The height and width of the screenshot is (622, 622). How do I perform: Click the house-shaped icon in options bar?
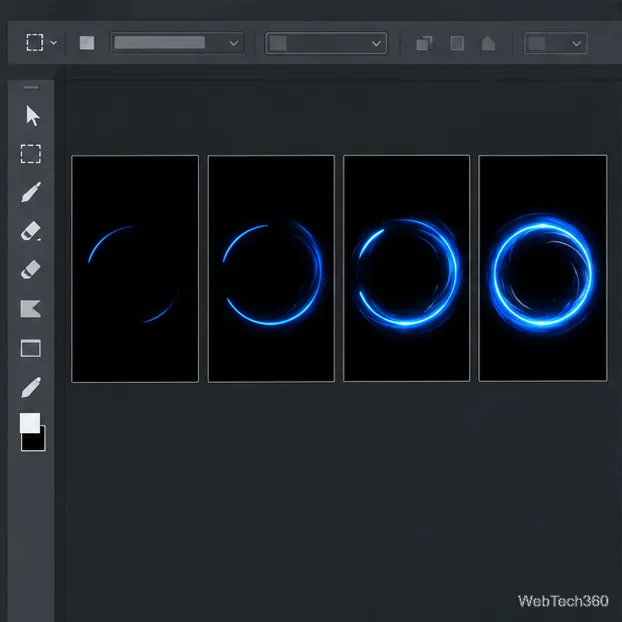[x=488, y=43]
